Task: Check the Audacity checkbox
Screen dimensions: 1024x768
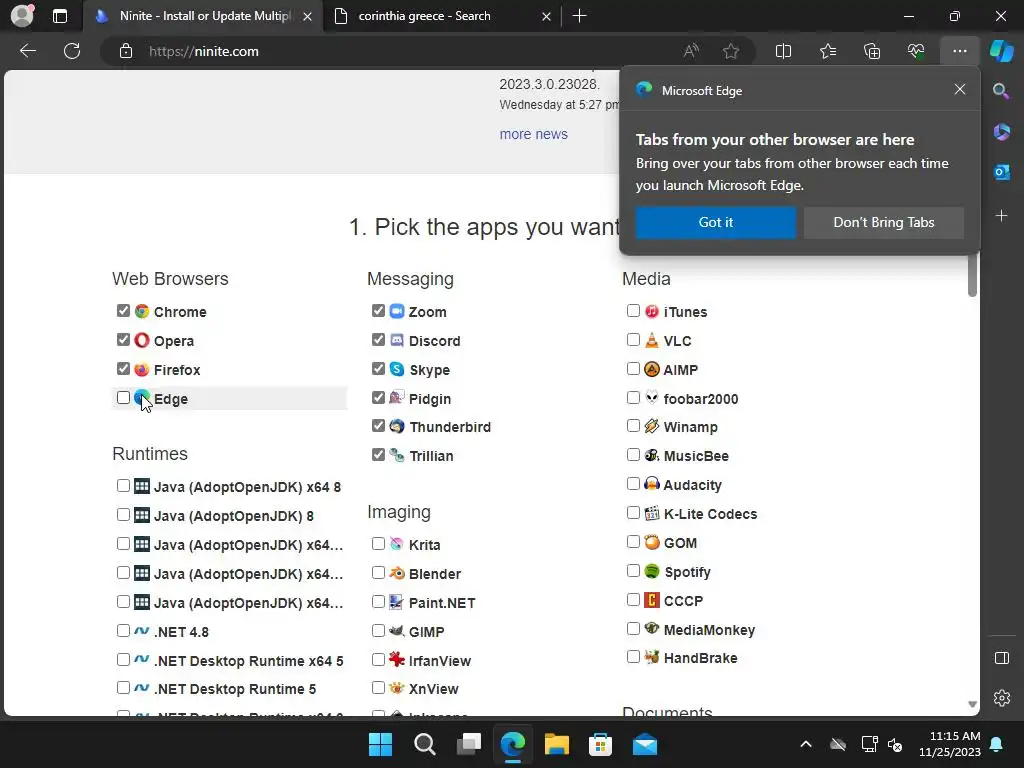Action: click(x=633, y=484)
